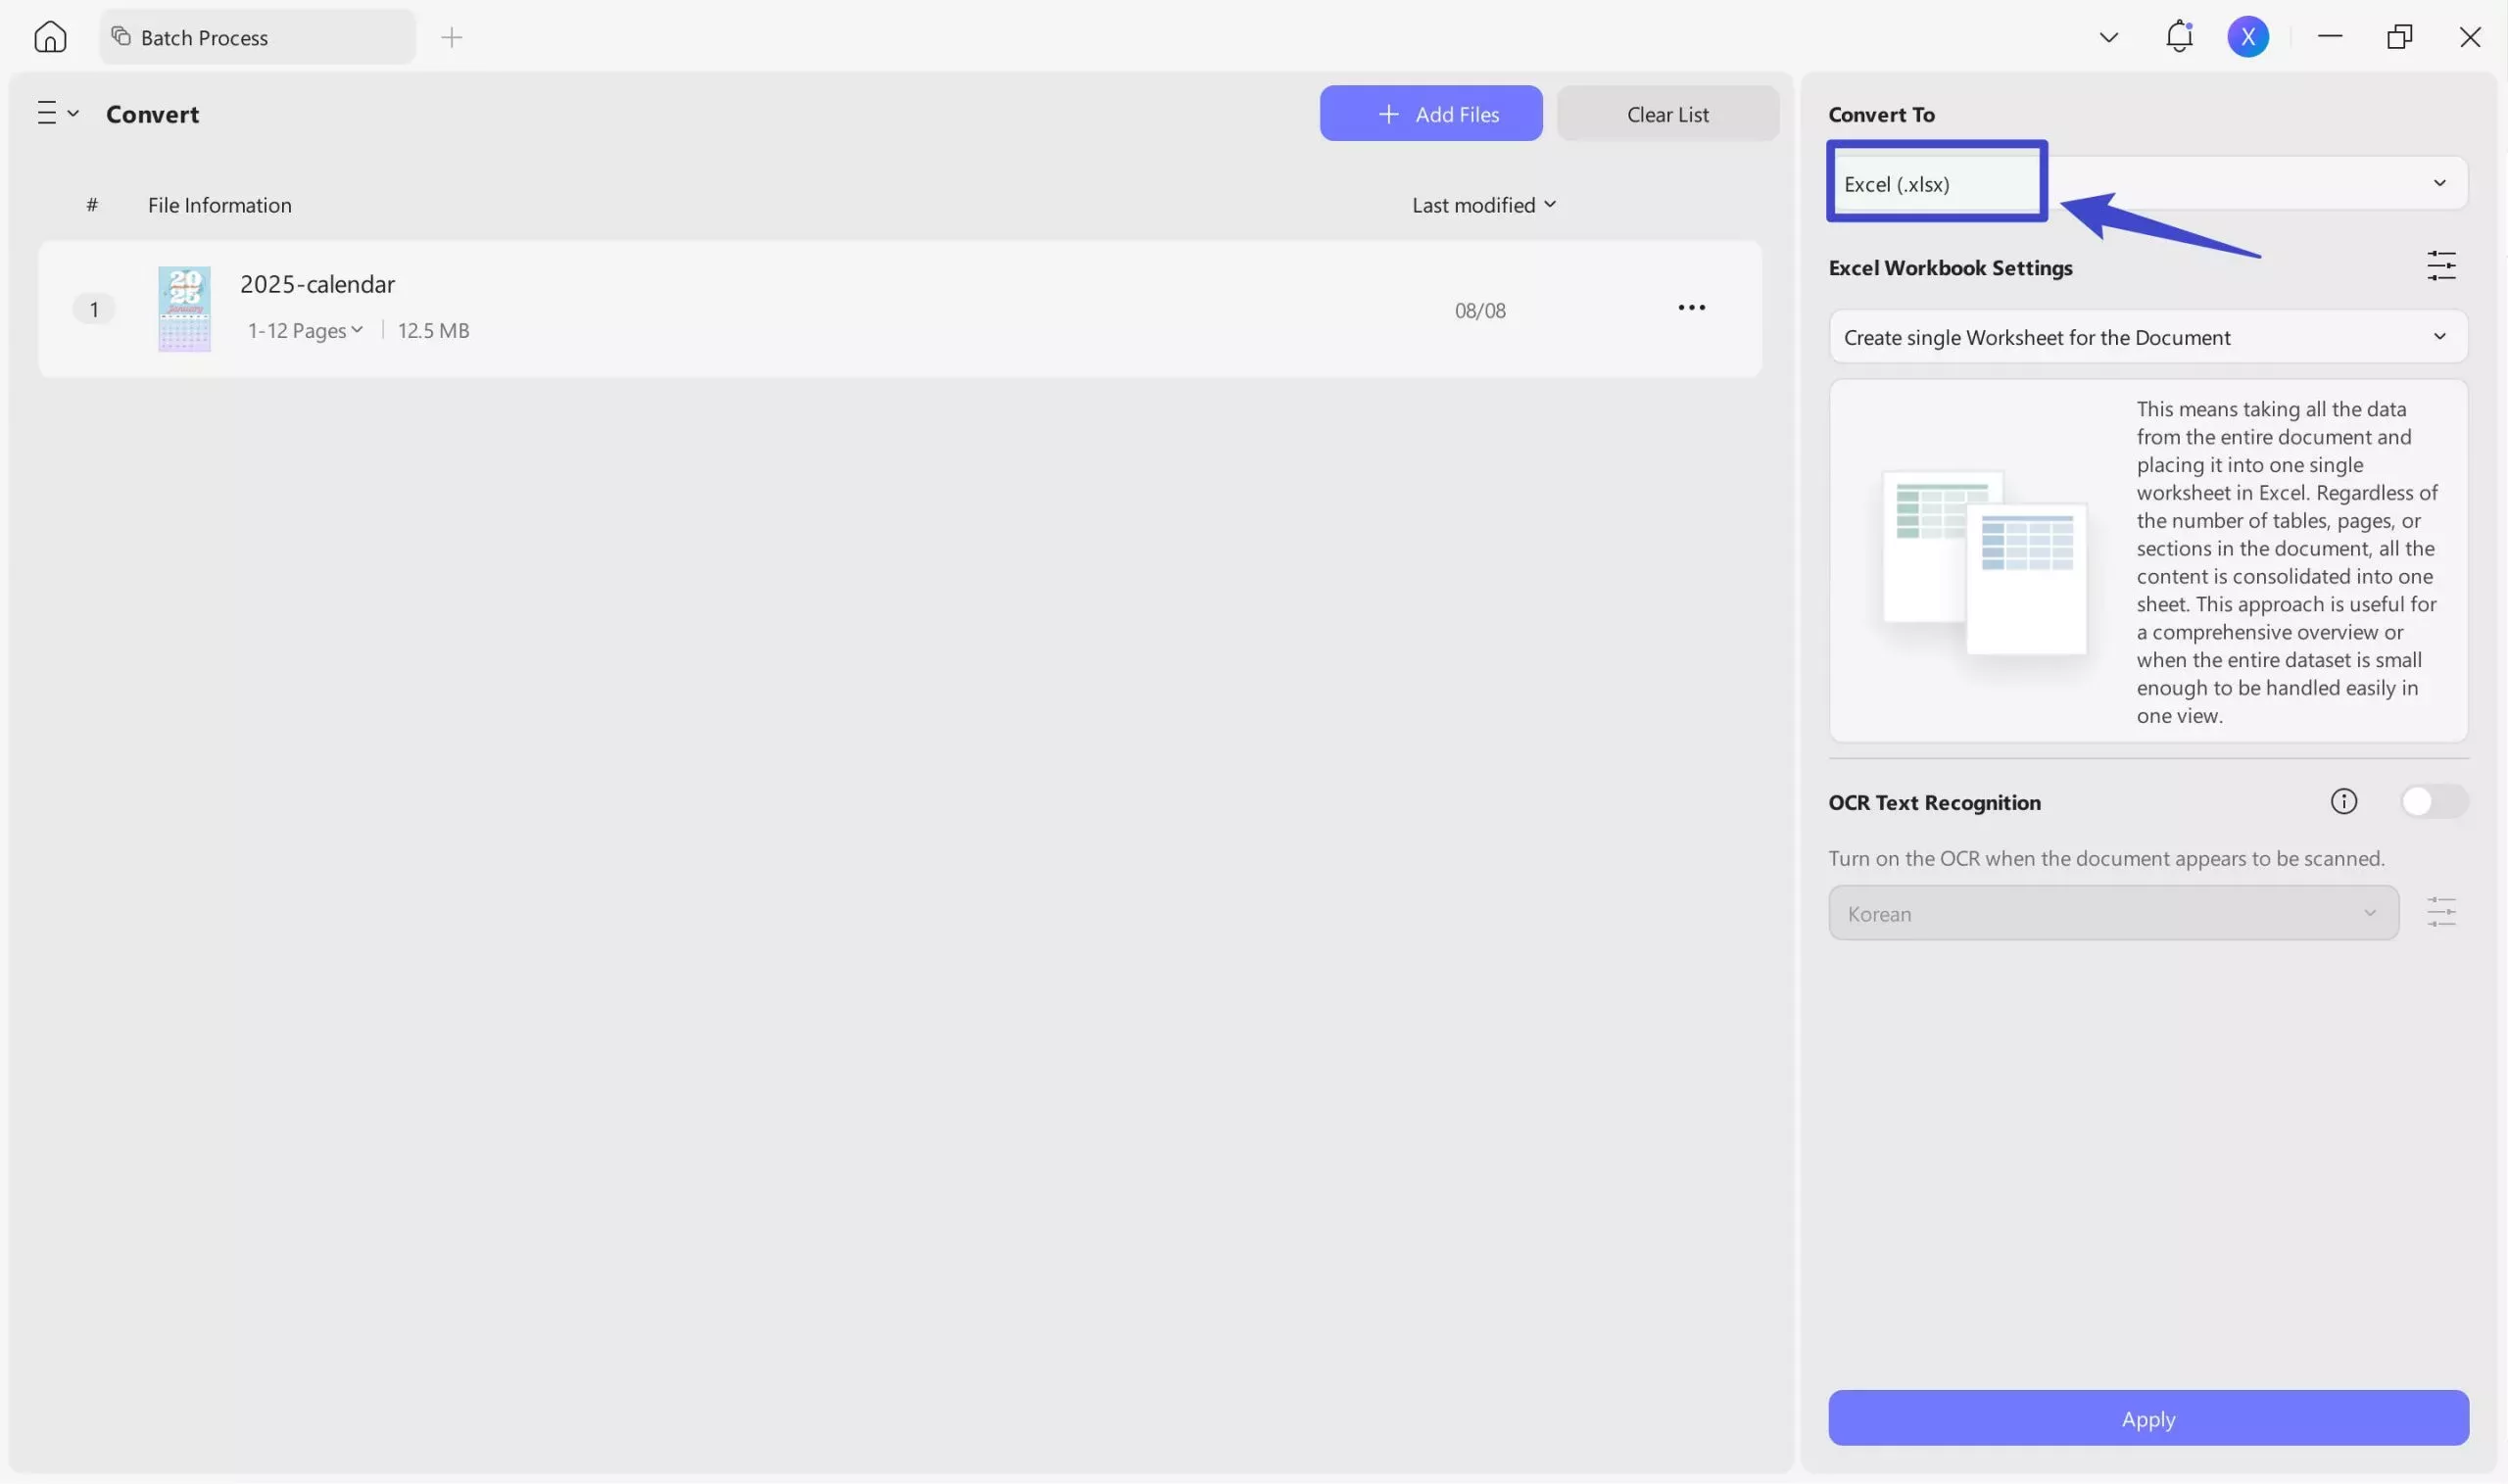
Task: Go to the Home screen icon
Action: 50,37
